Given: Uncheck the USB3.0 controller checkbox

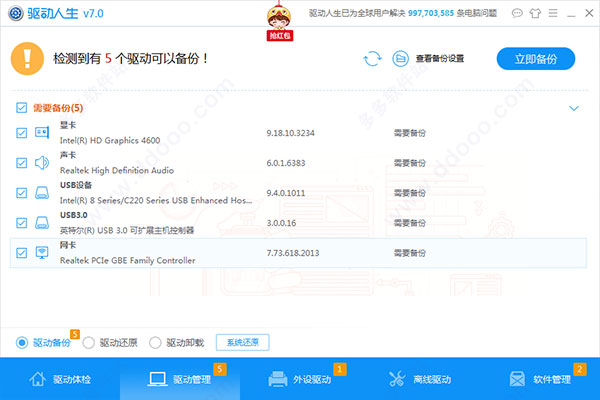Looking at the screenshot, I should (x=21, y=222).
